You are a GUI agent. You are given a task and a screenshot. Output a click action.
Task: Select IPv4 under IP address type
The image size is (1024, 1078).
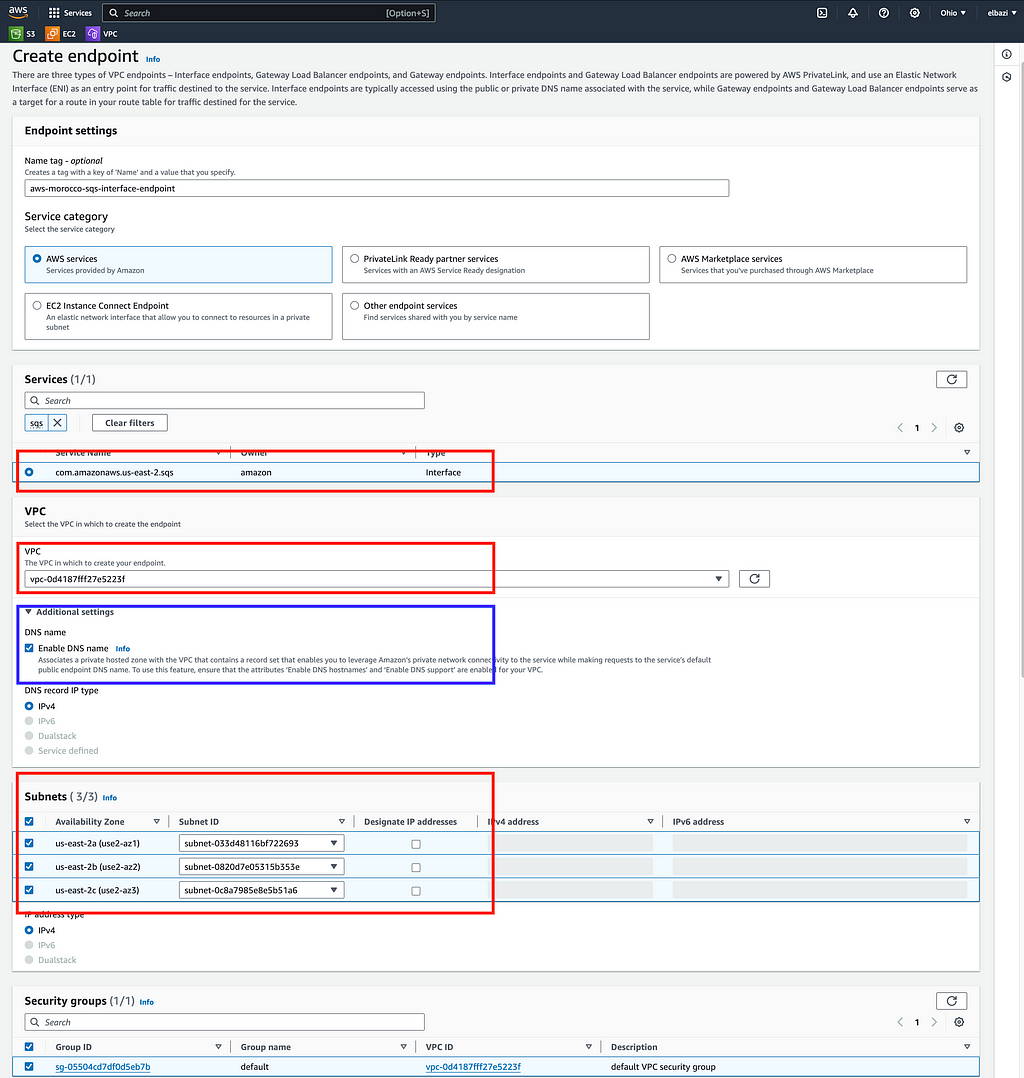coord(29,930)
